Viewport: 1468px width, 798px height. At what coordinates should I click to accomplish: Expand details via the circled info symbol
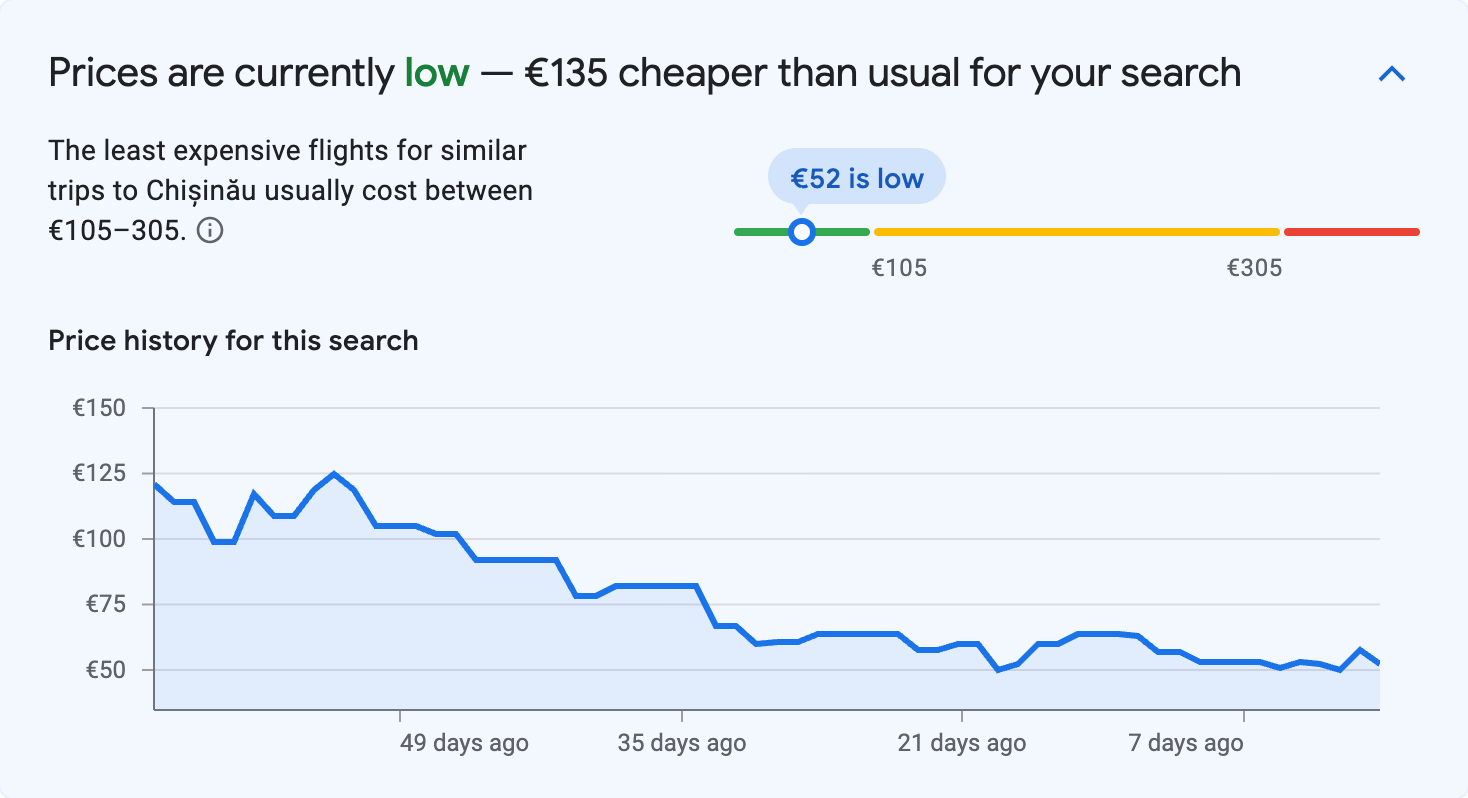click(209, 230)
